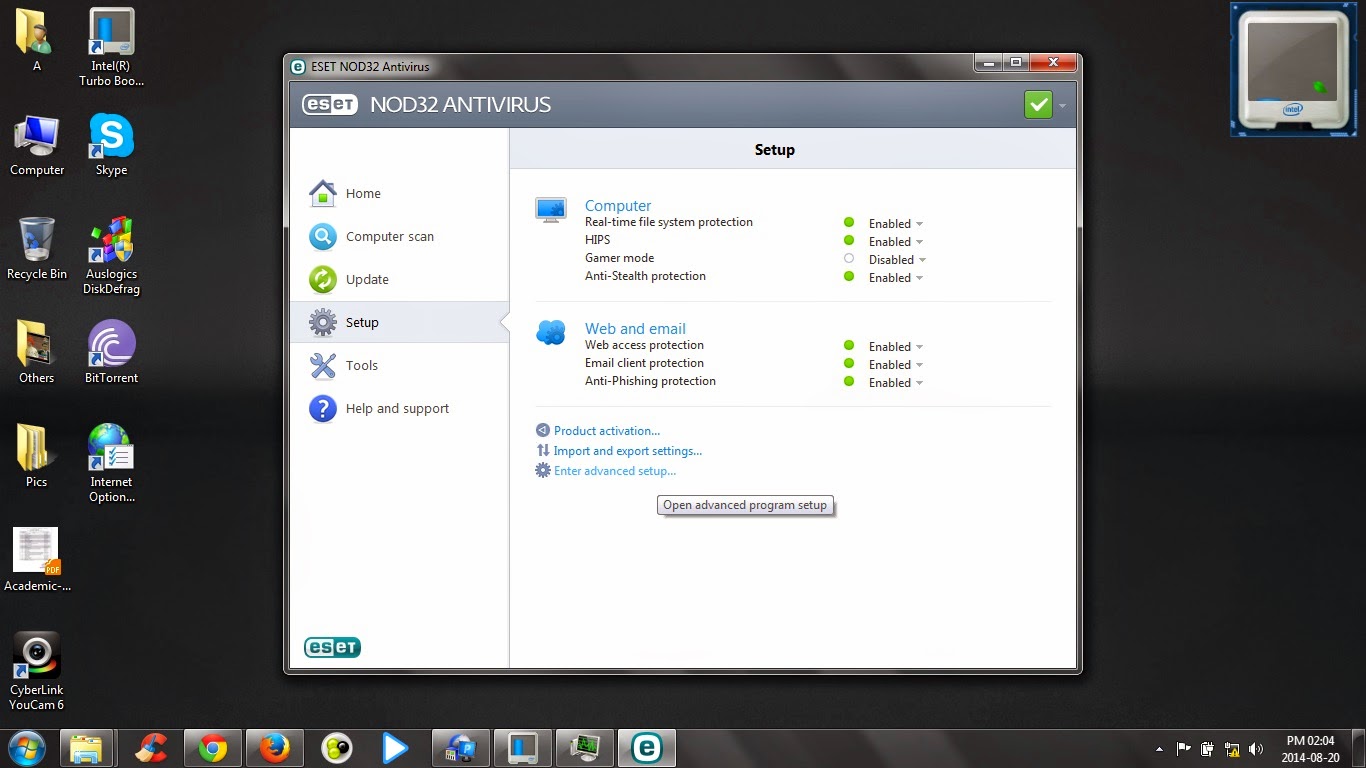Open Auslogics DiskDefrag desktop icon
The width and height of the screenshot is (1366, 768).
[x=111, y=256]
